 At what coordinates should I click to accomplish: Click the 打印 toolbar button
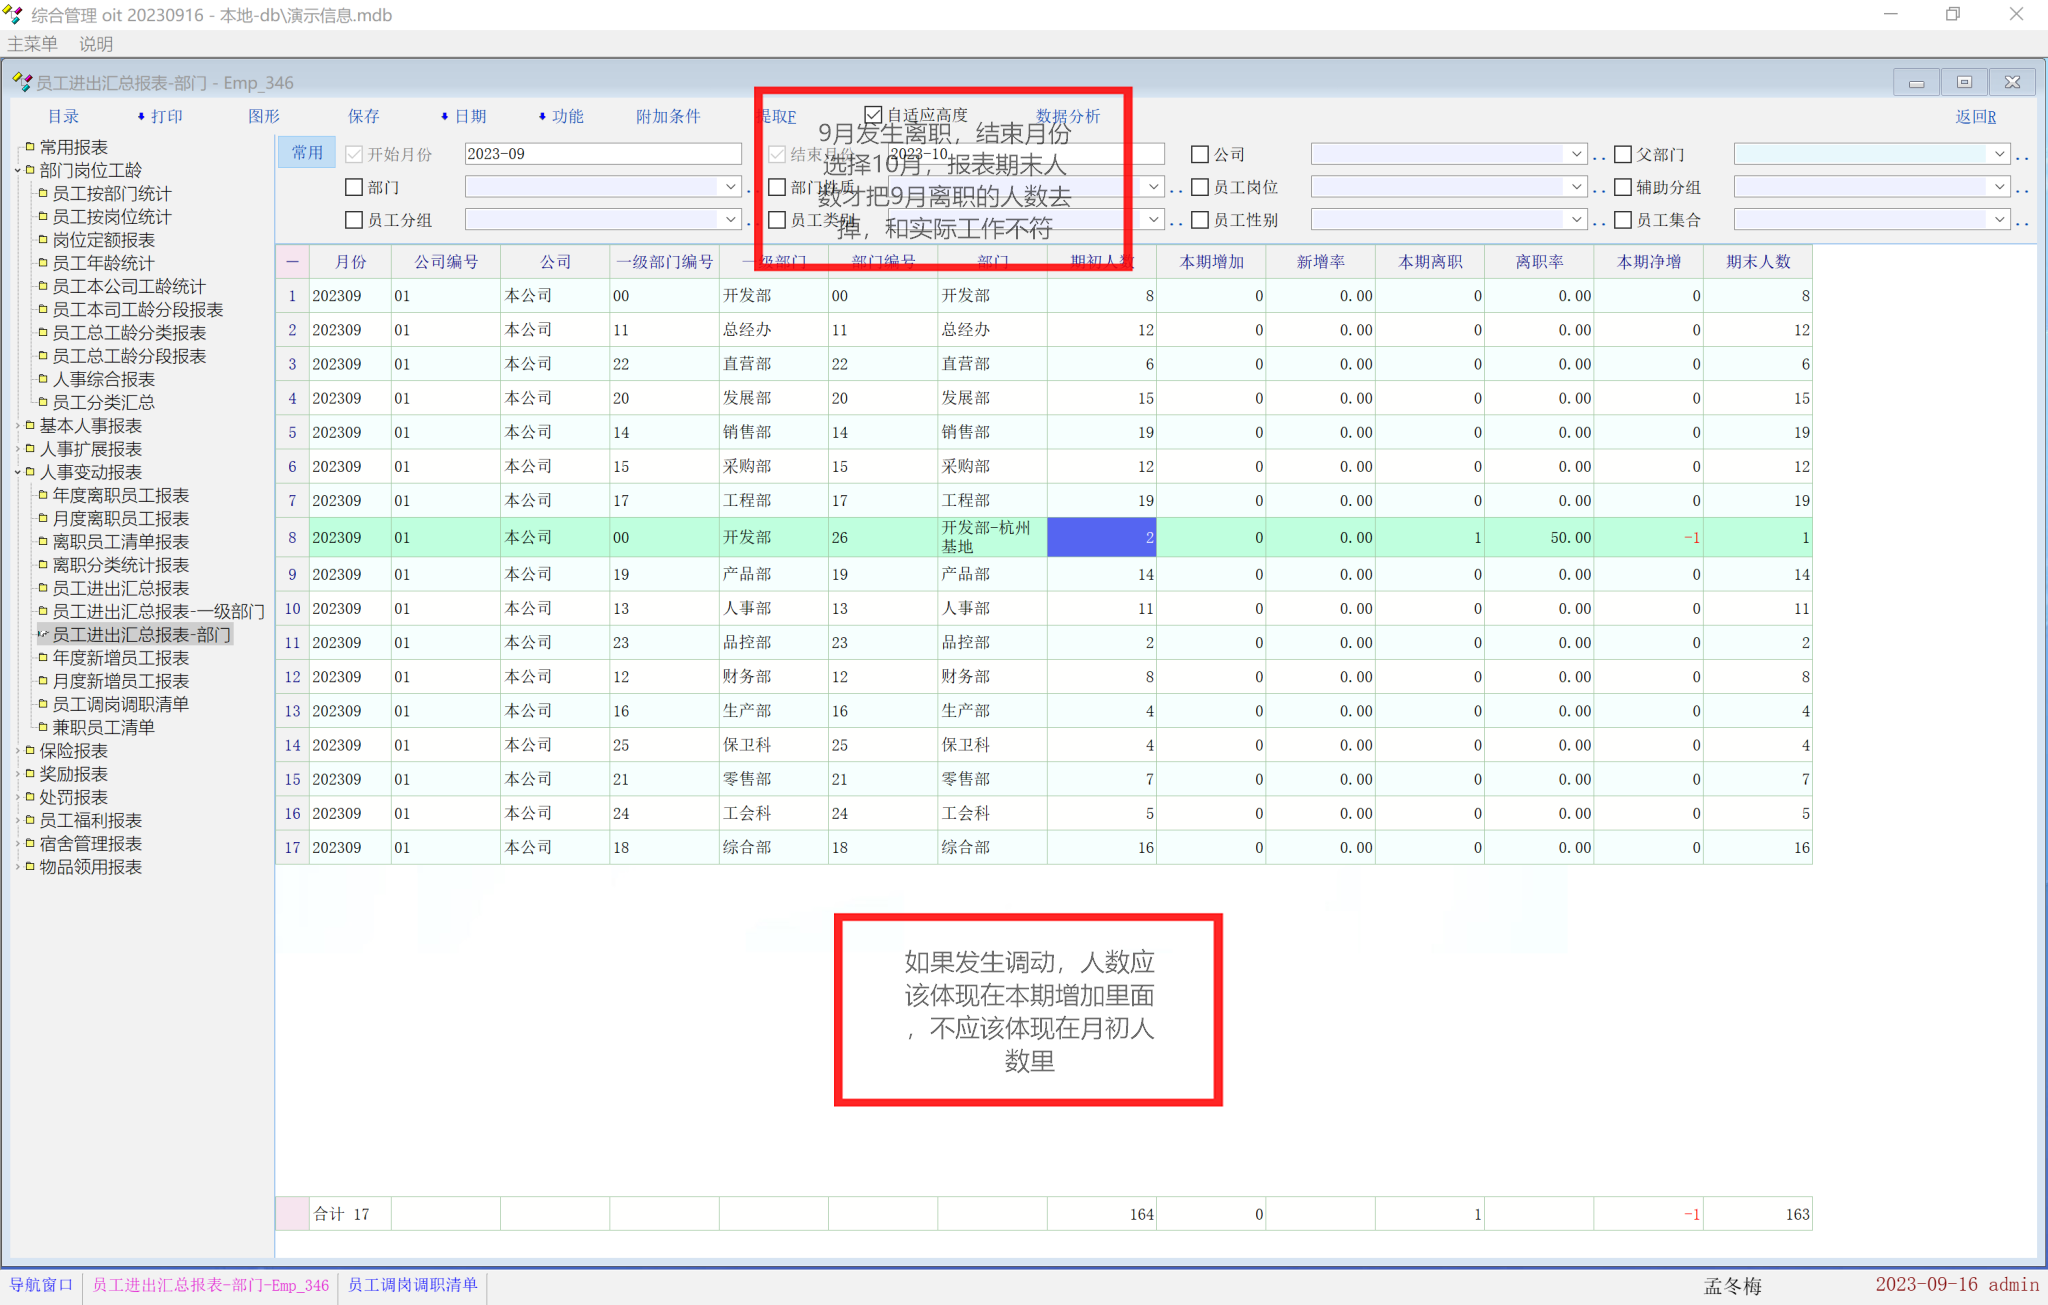[x=166, y=116]
